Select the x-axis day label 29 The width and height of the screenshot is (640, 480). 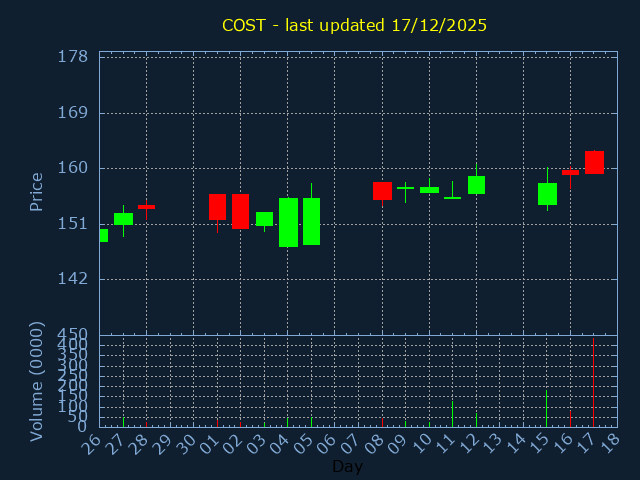pyautogui.click(x=162, y=444)
